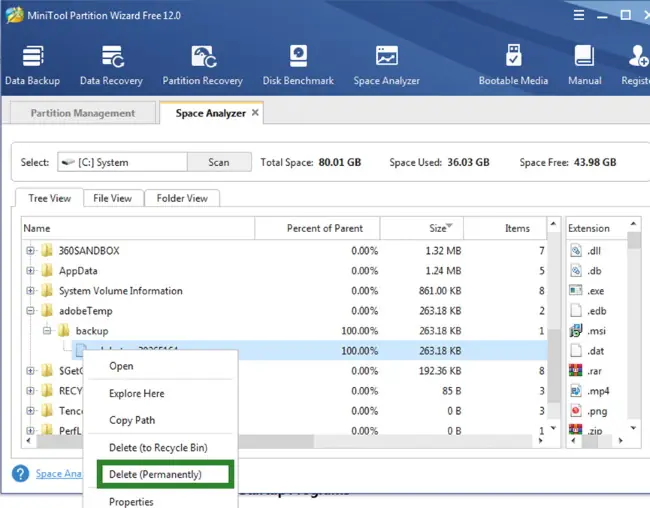
Task: Collapse the adobeTemp folder node
Action: 30,310
